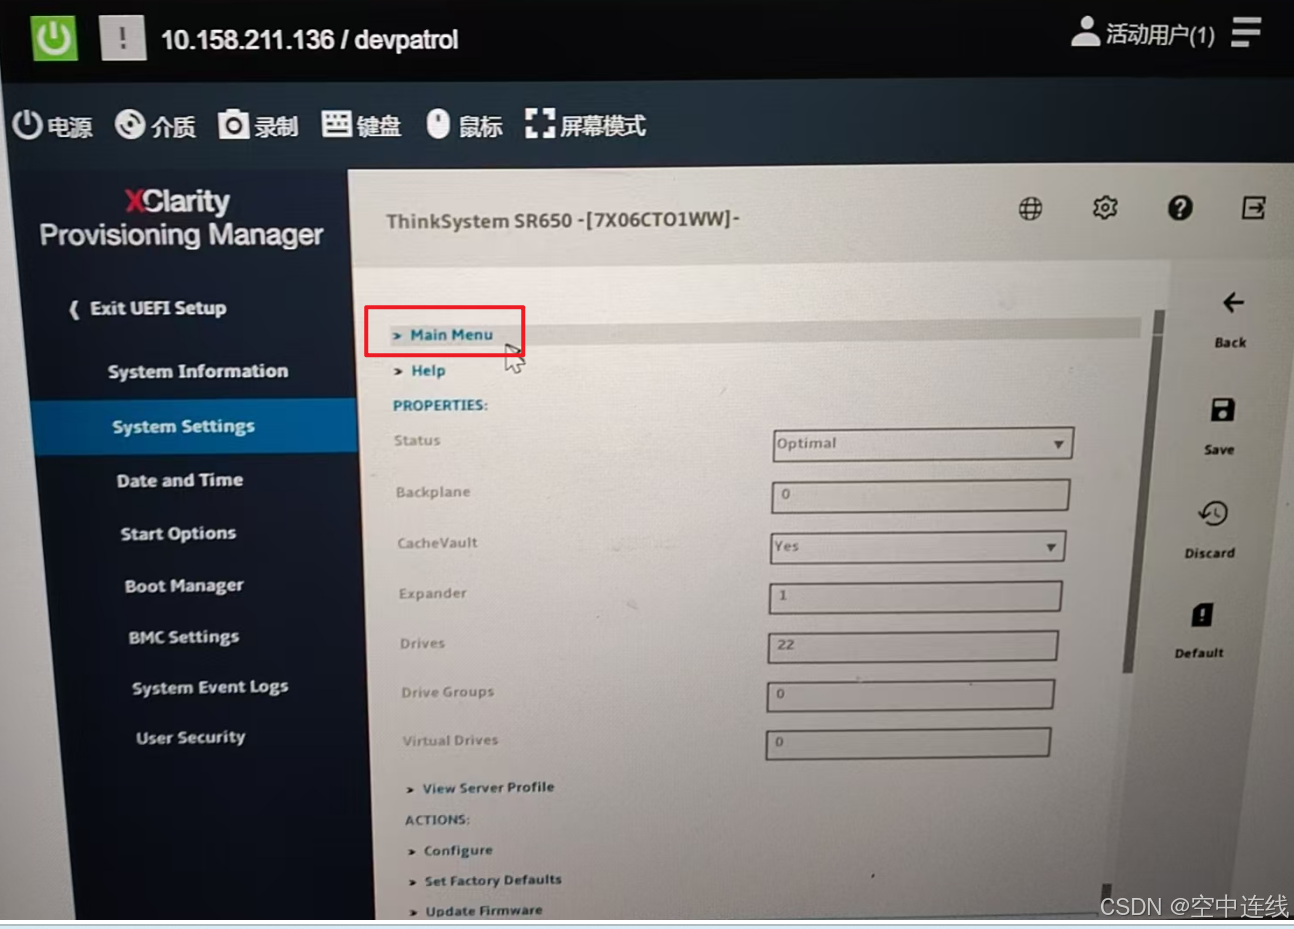Click the Virtual Drives value field
Image resolution: width=1294 pixels, height=929 pixels.
pos(908,743)
